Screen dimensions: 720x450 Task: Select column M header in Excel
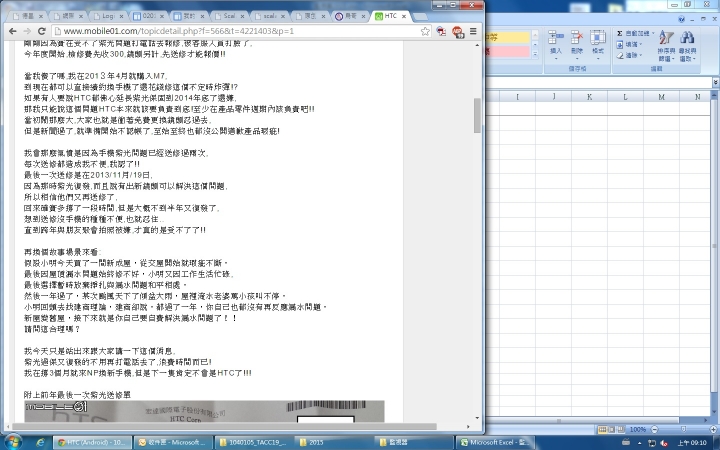coord(661,96)
